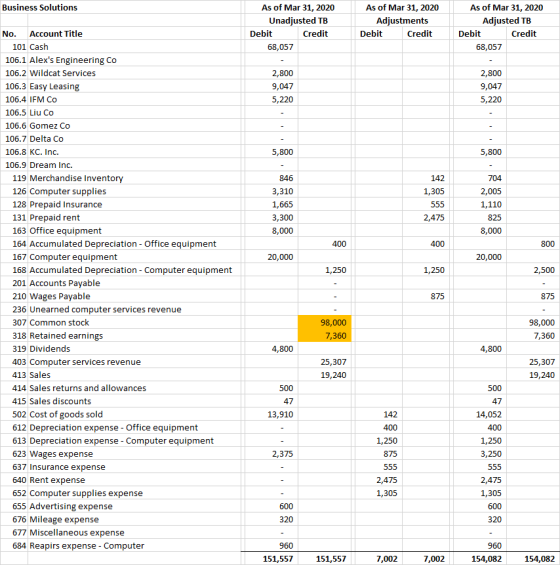560x565 pixels.
Task: Select the unadjusted Cost of goods sold 13,910
Action: 280,414
